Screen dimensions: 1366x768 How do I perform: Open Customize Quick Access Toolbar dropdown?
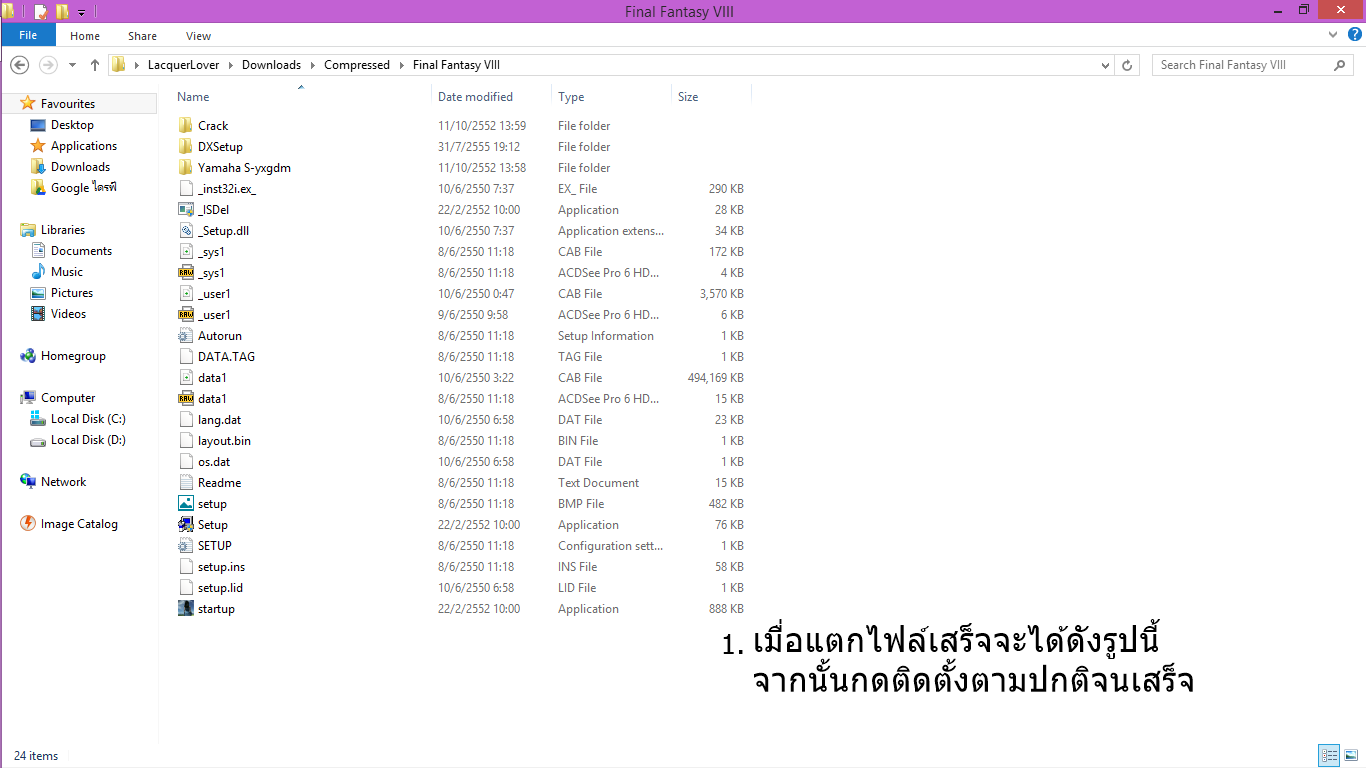(81, 12)
